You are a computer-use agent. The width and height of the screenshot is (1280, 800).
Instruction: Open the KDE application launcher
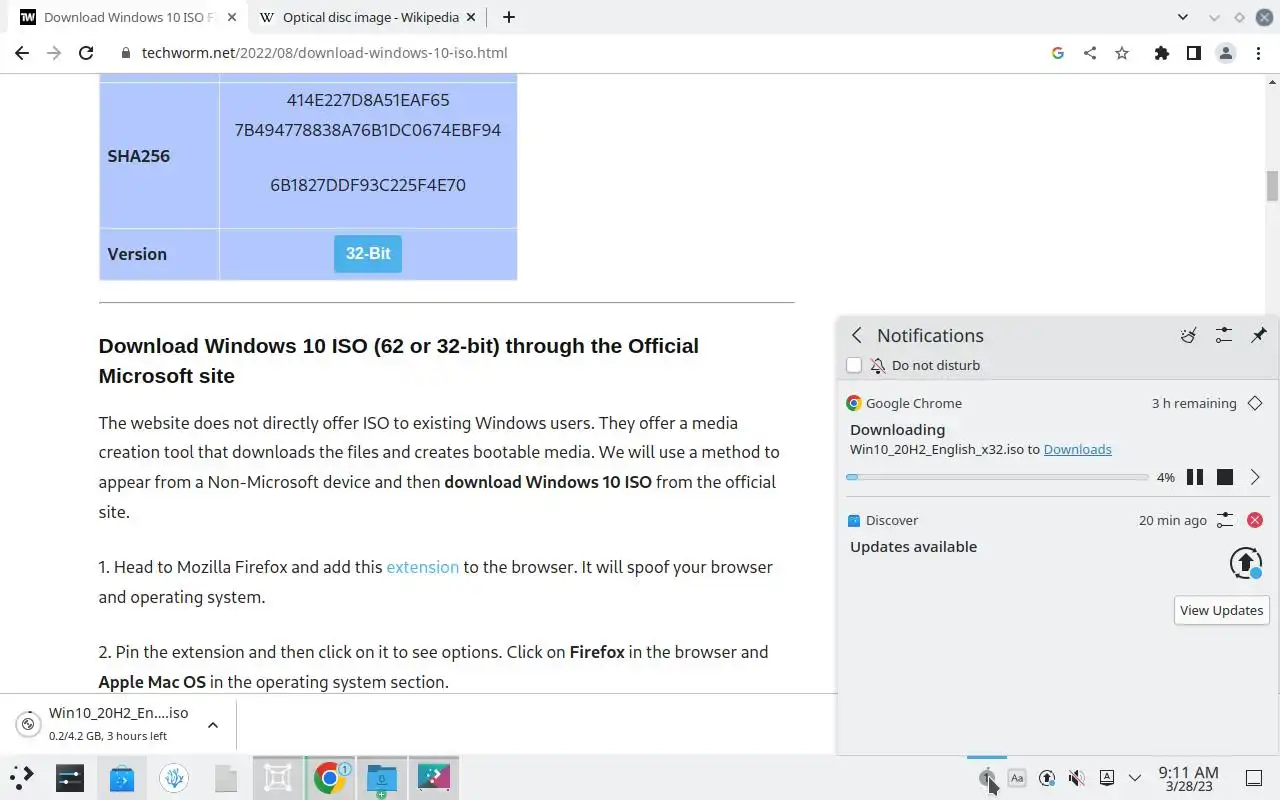pos(22,776)
